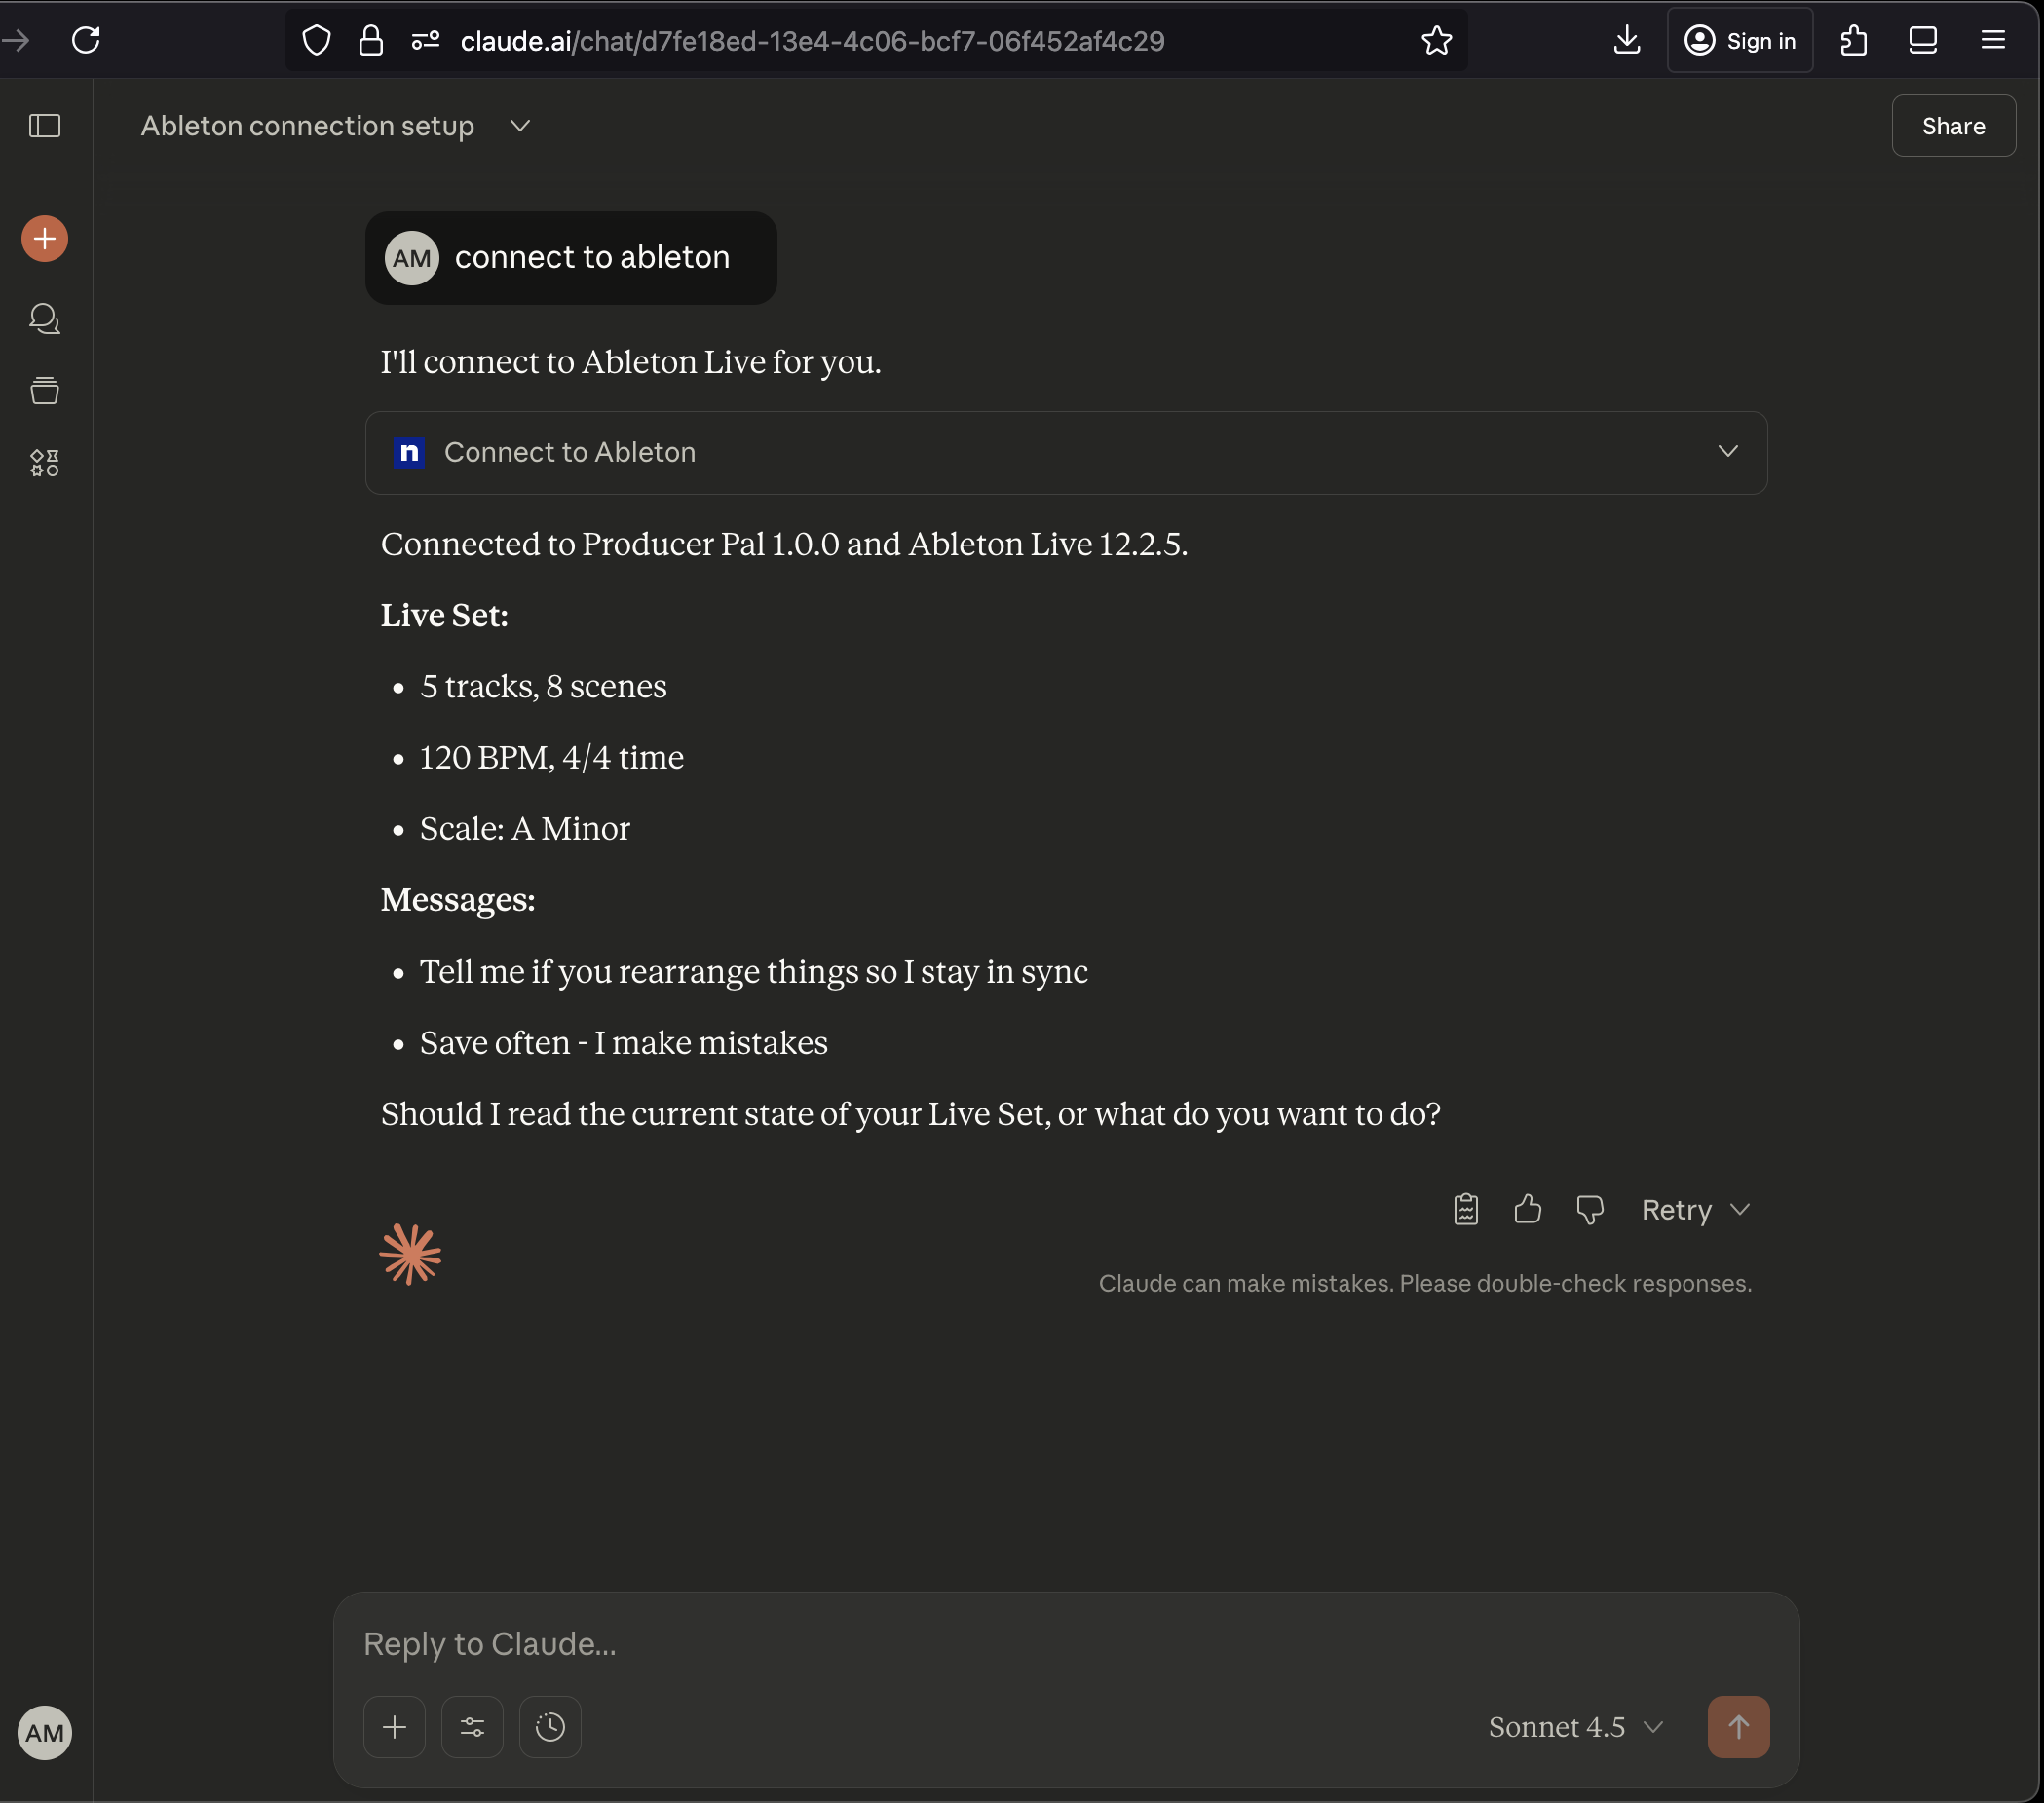Screen dimensions: 2044x1803
Task: Open the tools sliders icon in reply box
Action: pyautogui.click(x=472, y=1726)
